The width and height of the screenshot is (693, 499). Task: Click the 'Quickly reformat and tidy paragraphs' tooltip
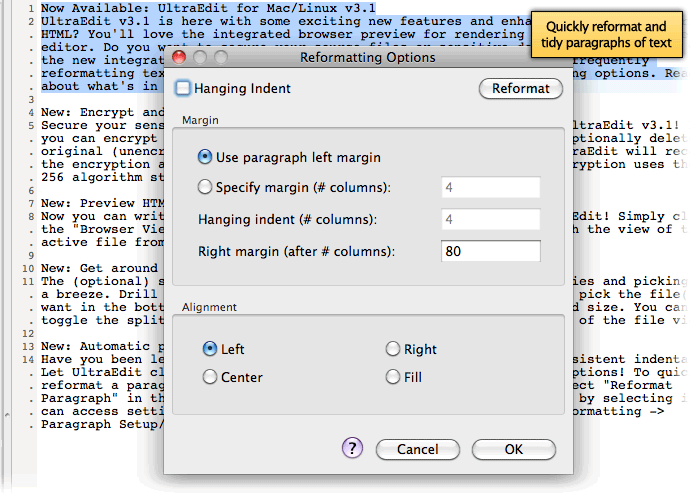(x=606, y=35)
